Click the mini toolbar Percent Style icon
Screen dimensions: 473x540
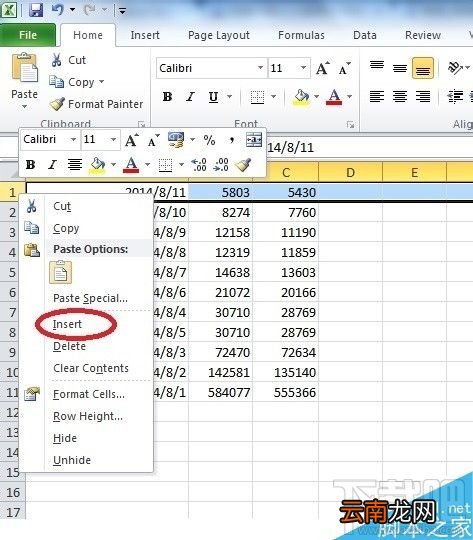pos(209,140)
